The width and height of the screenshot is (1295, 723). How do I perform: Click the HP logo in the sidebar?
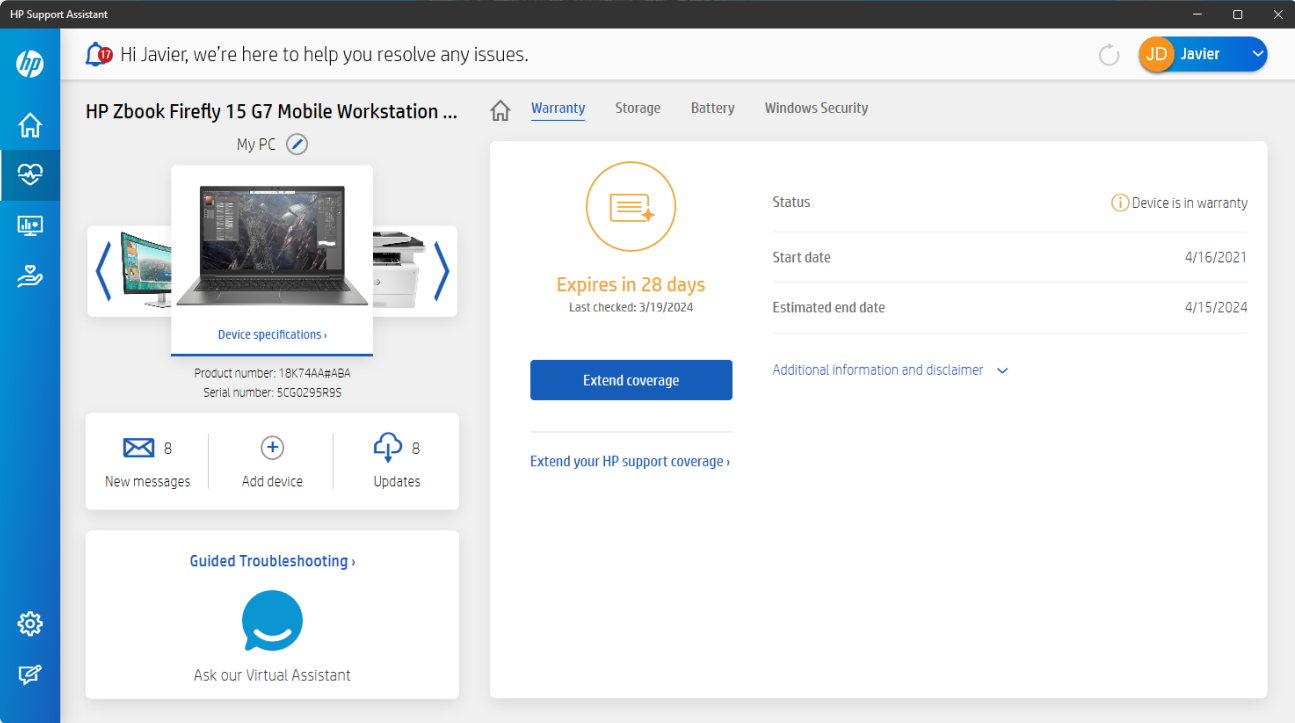(30, 64)
